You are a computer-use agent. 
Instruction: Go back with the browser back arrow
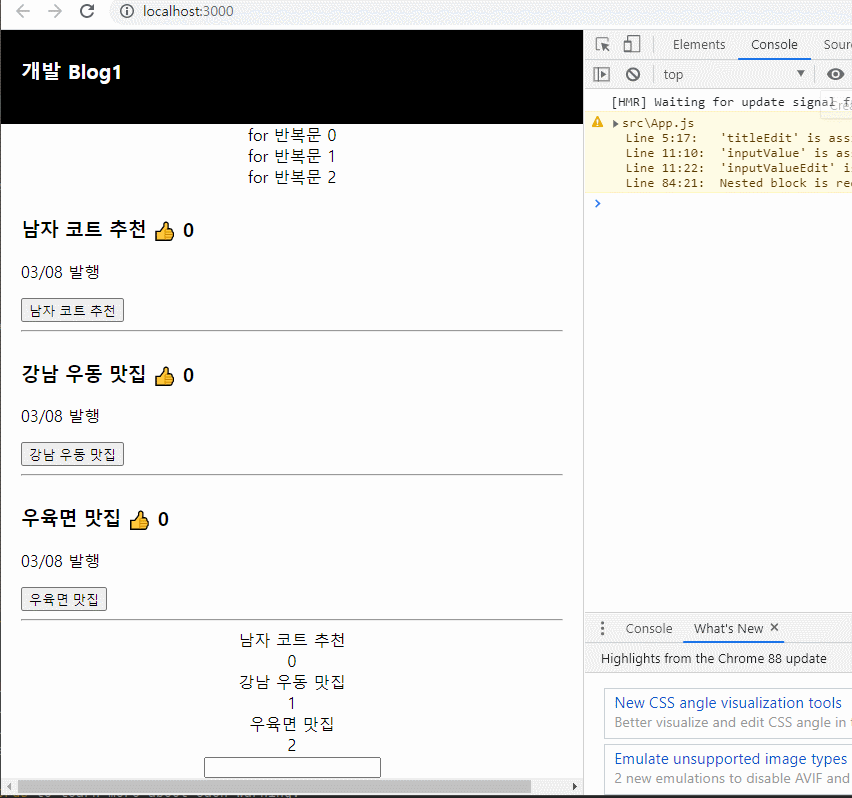coord(22,11)
